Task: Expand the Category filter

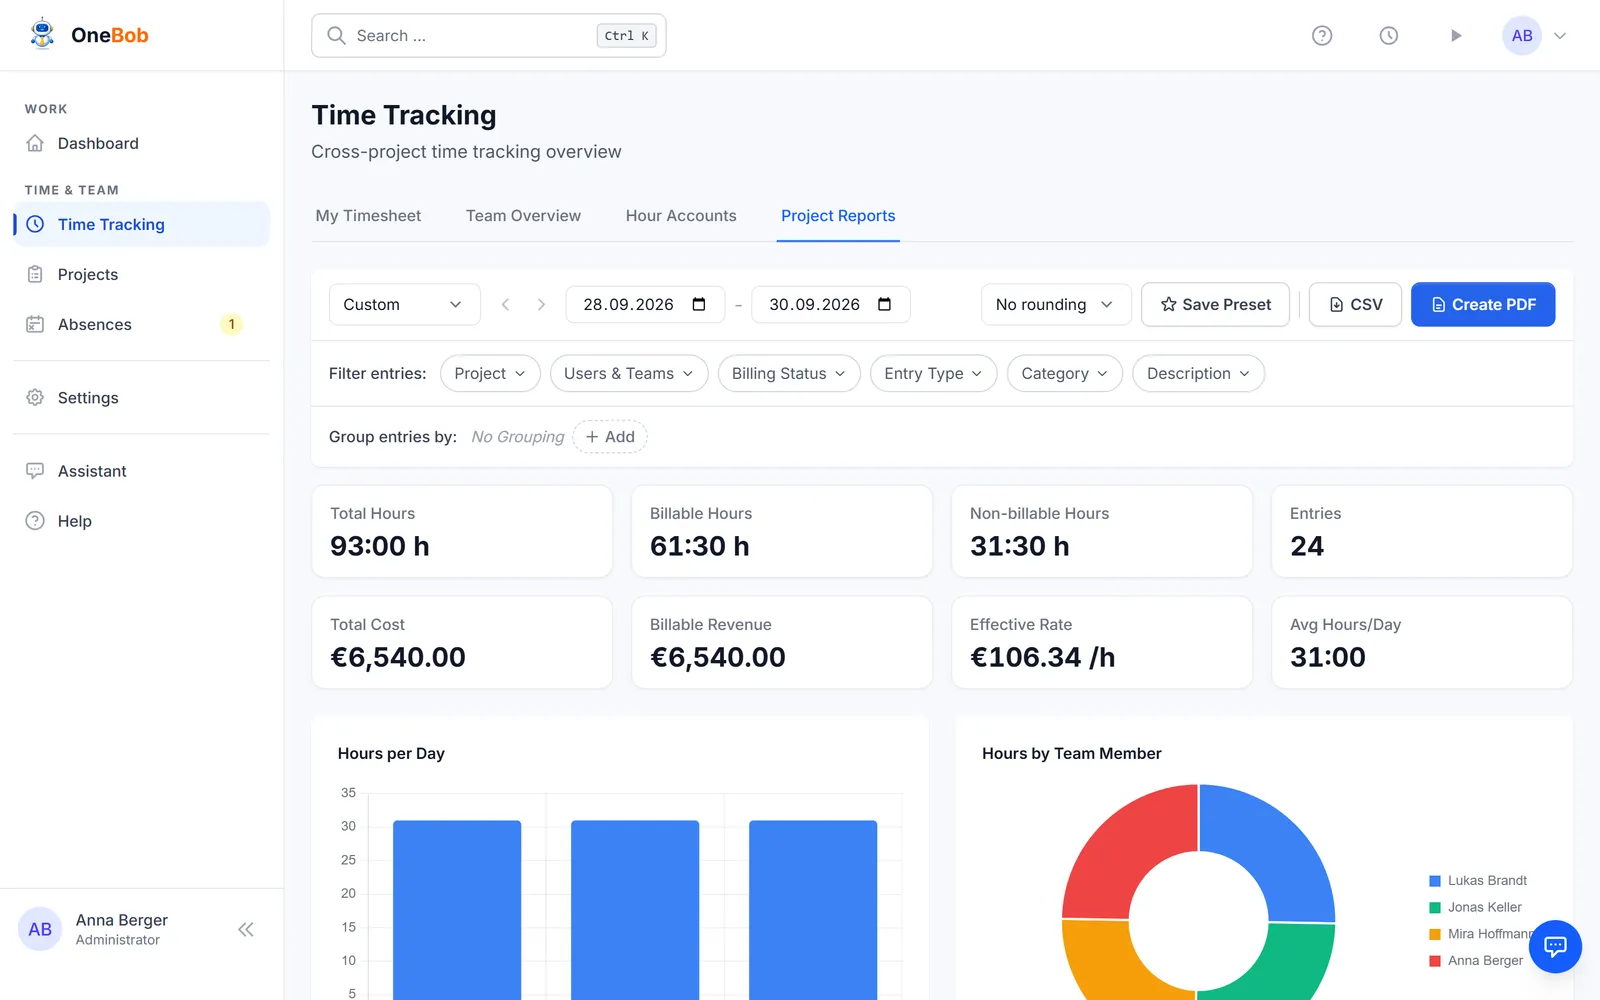Action: pyautogui.click(x=1065, y=373)
